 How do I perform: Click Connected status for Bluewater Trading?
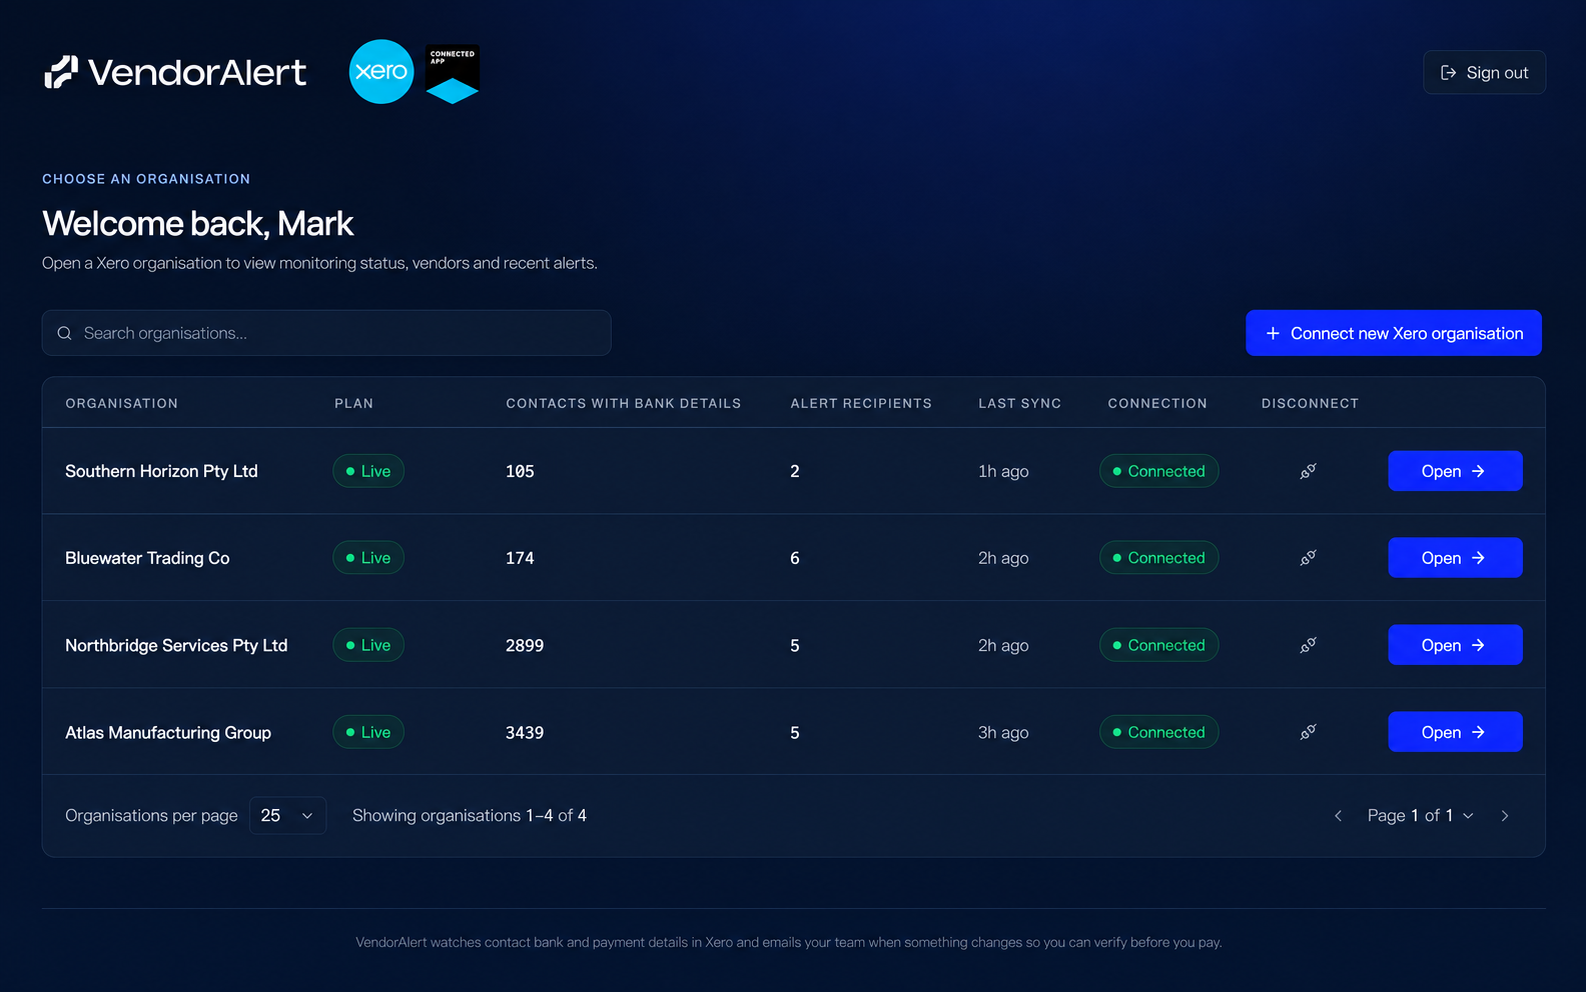click(x=1159, y=558)
